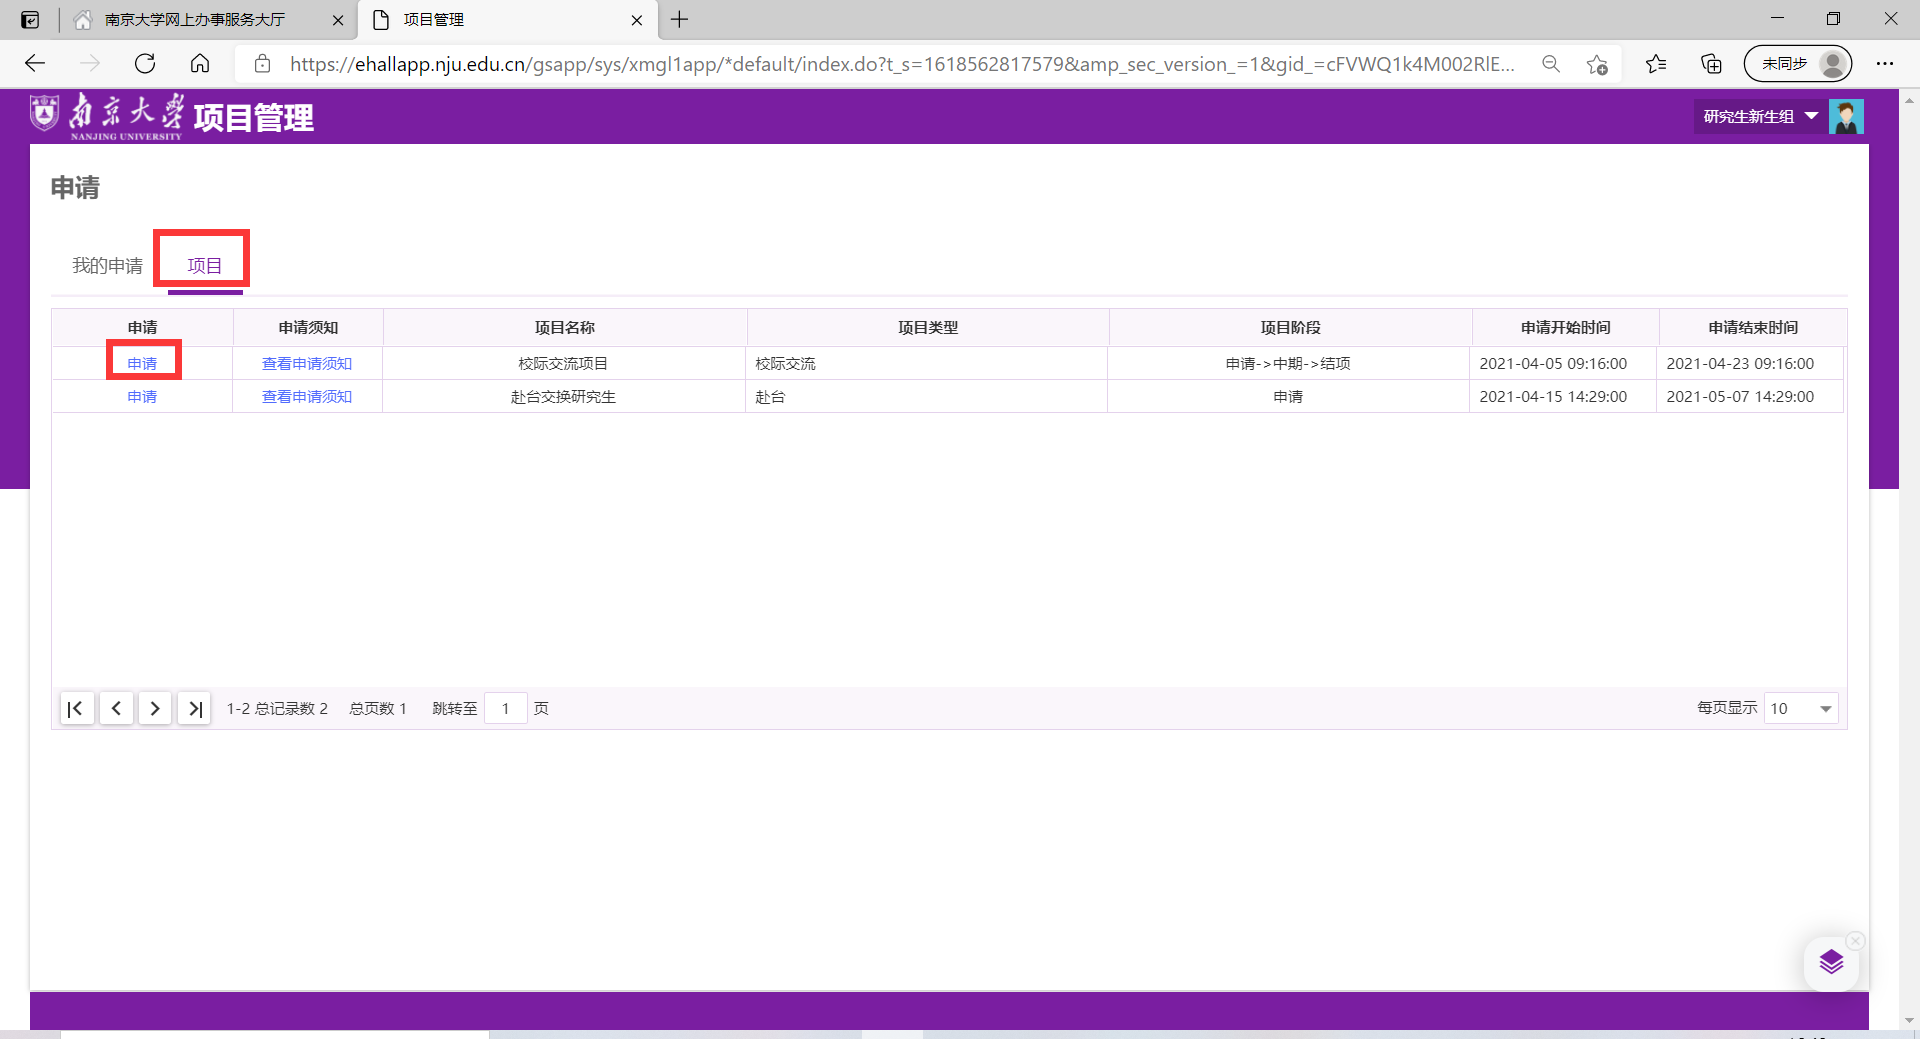Image resolution: width=1920 pixels, height=1039 pixels.
Task: Add page to favorites star icon
Action: coord(1597,64)
